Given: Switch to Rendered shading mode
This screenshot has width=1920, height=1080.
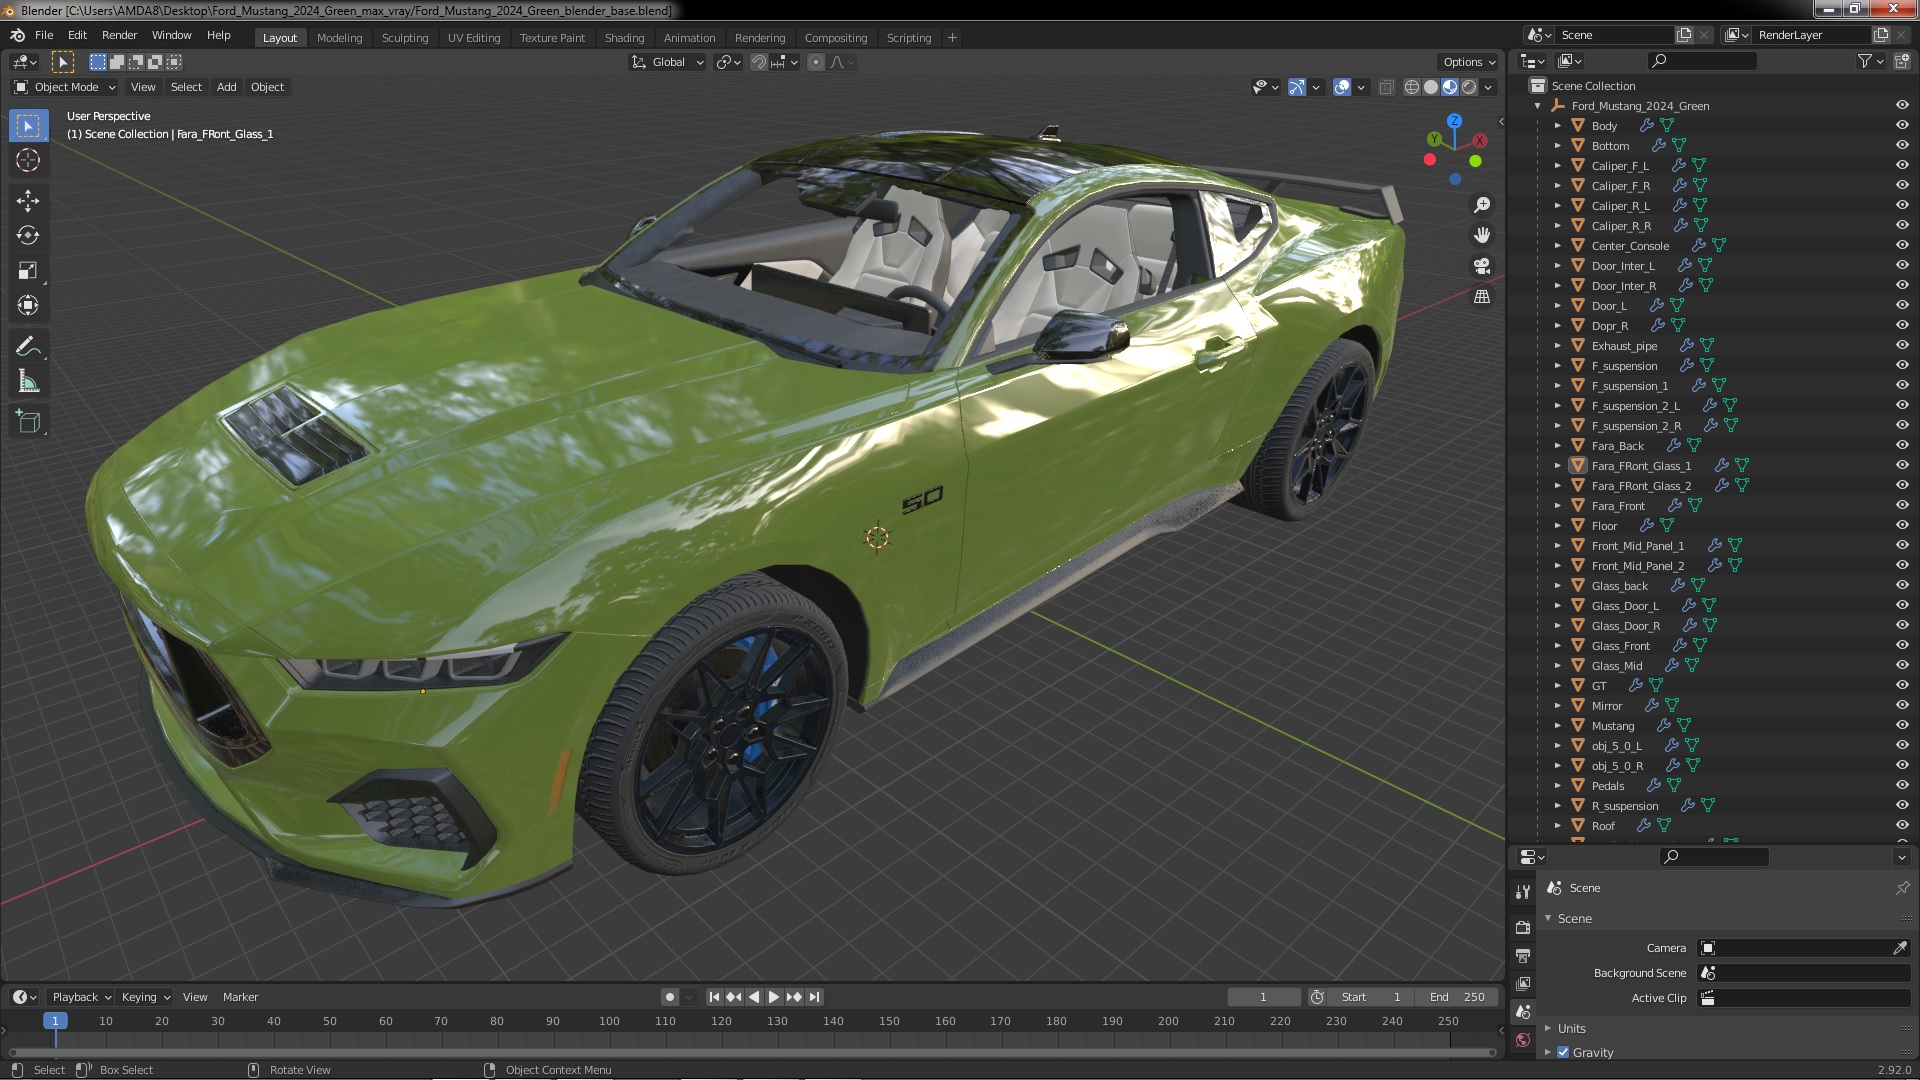Looking at the screenshot, I should click(1469, 87).
